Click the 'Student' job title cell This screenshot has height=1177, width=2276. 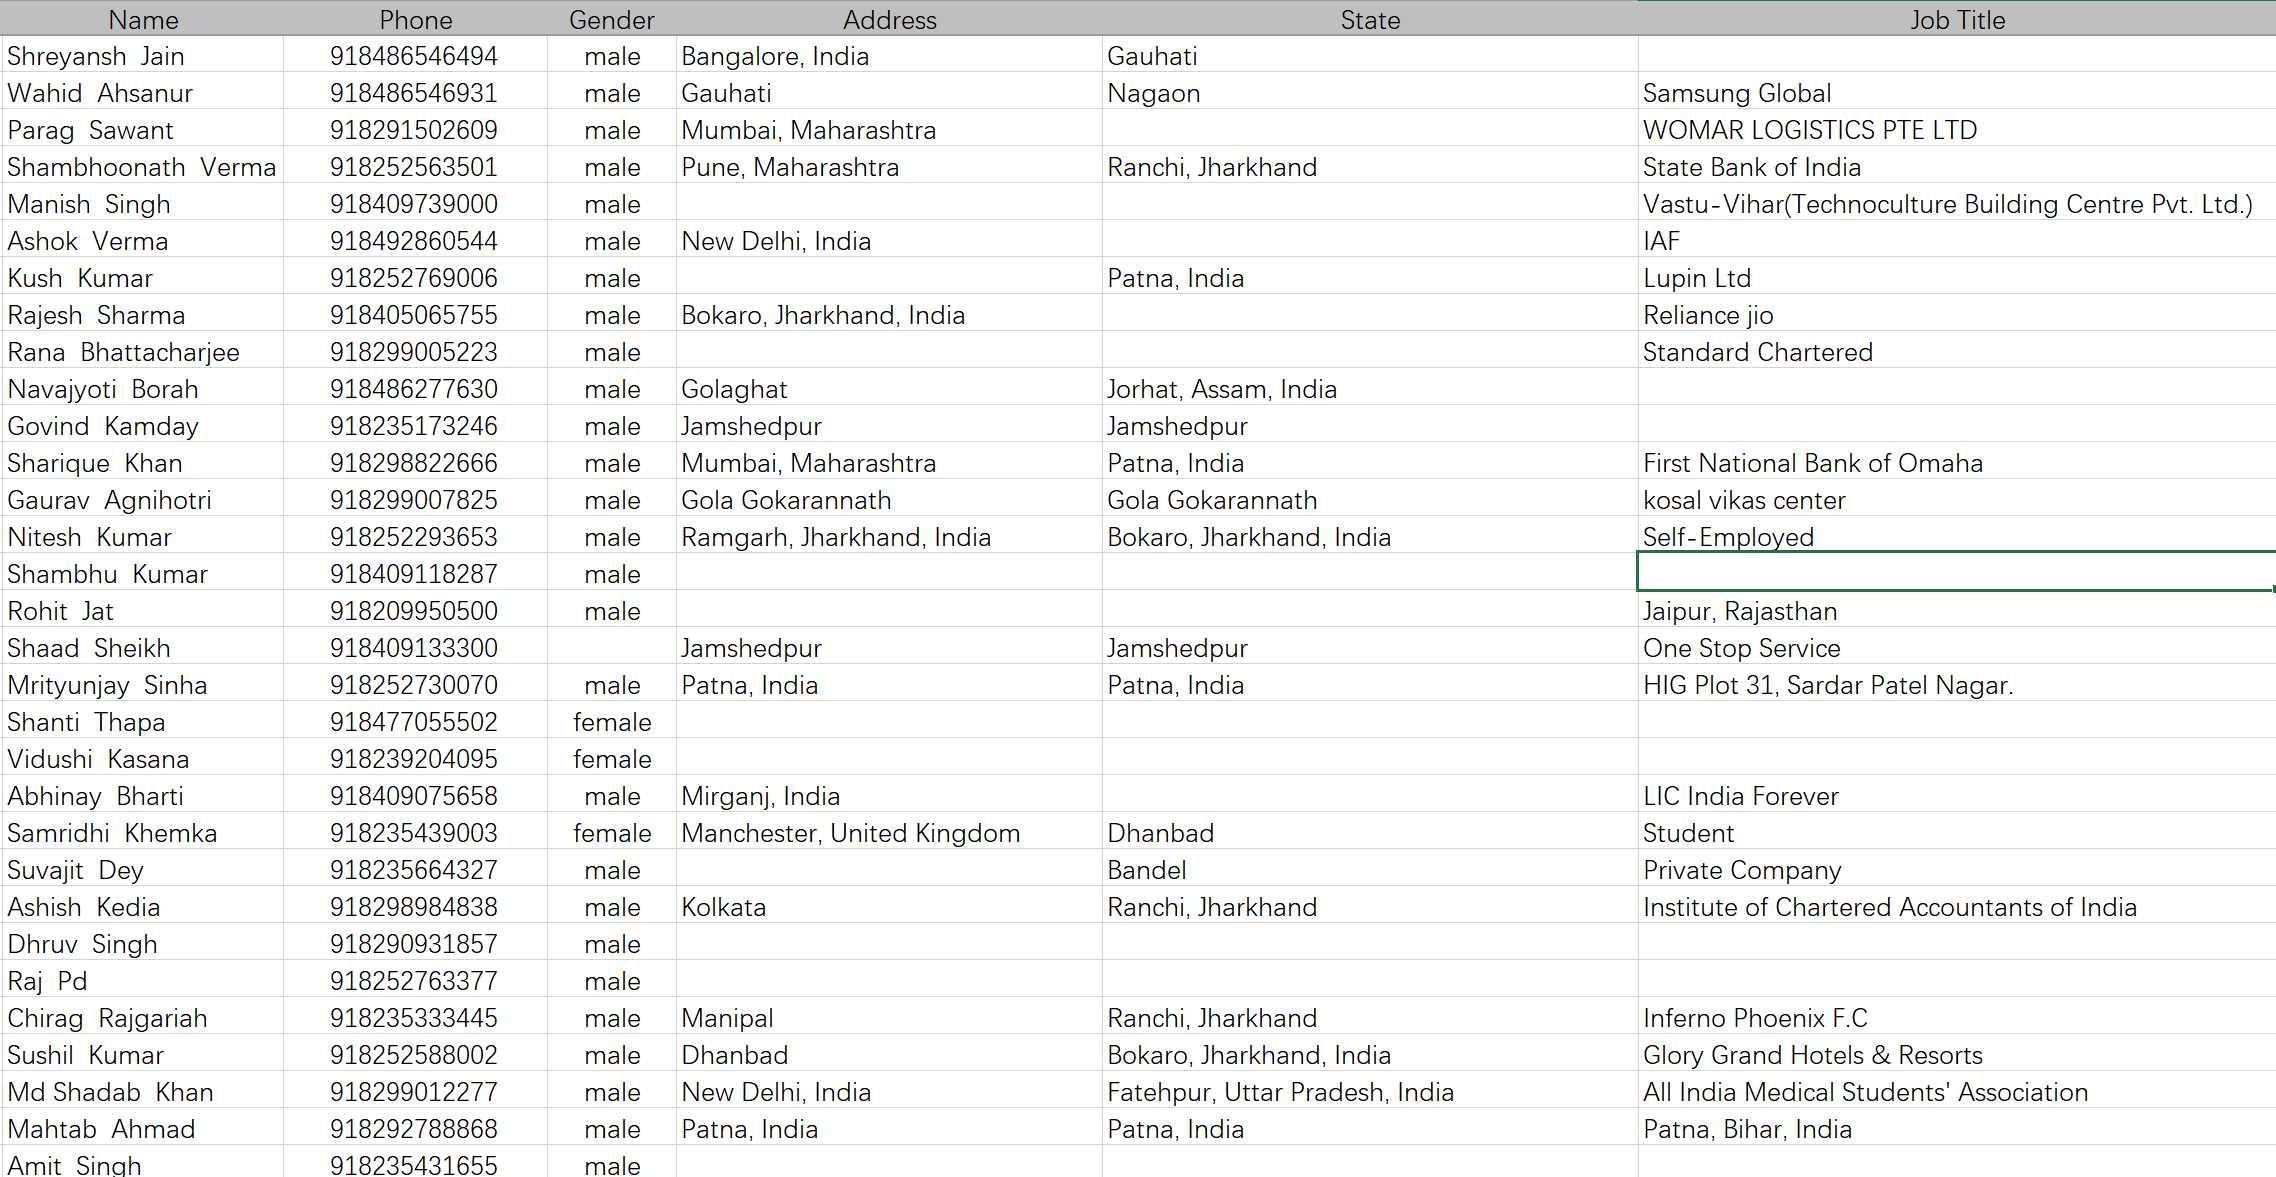tap(1957, 833)
